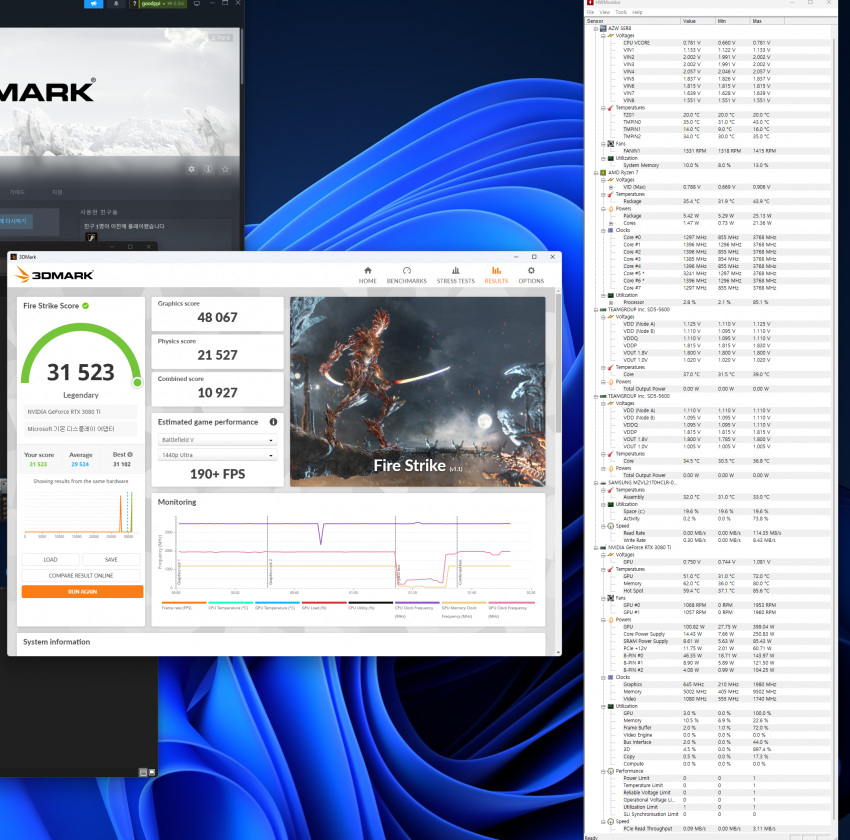Toggle the GPU Temperature legend swatch
This screenshot has width=850, height=840.
point(277,602)
